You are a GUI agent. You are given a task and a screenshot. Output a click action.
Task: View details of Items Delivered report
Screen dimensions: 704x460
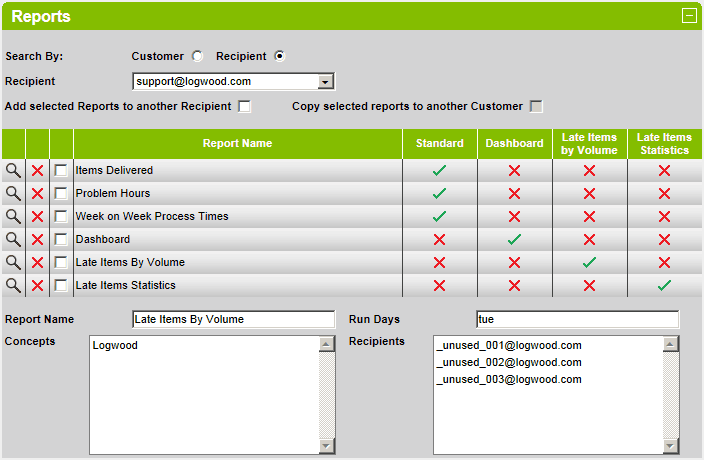[x=13, y=171]
